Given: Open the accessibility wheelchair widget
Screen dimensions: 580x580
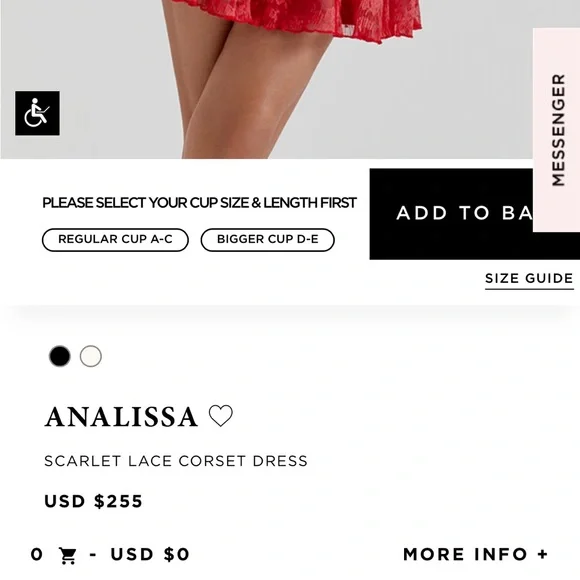Looking at the screenshot, I should (37, 113).
